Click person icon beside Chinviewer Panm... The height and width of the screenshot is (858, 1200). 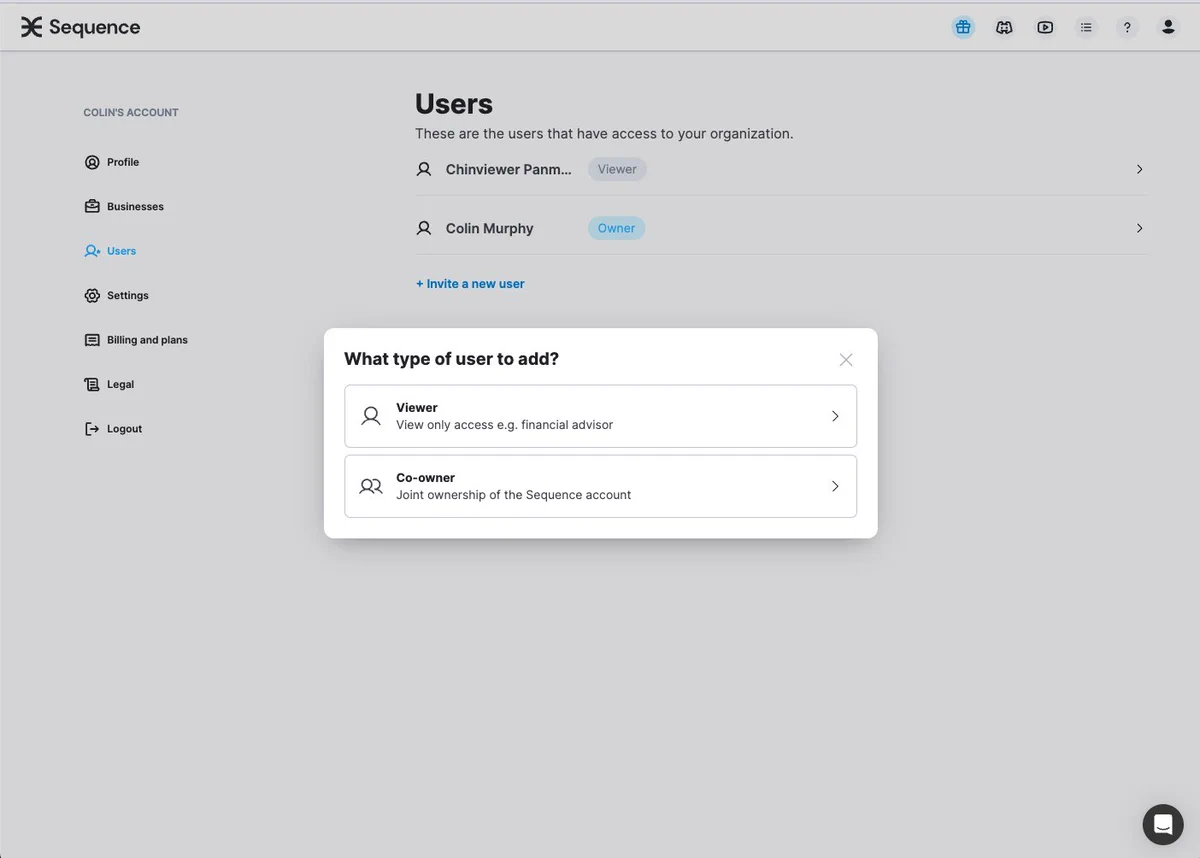point(424,169)
